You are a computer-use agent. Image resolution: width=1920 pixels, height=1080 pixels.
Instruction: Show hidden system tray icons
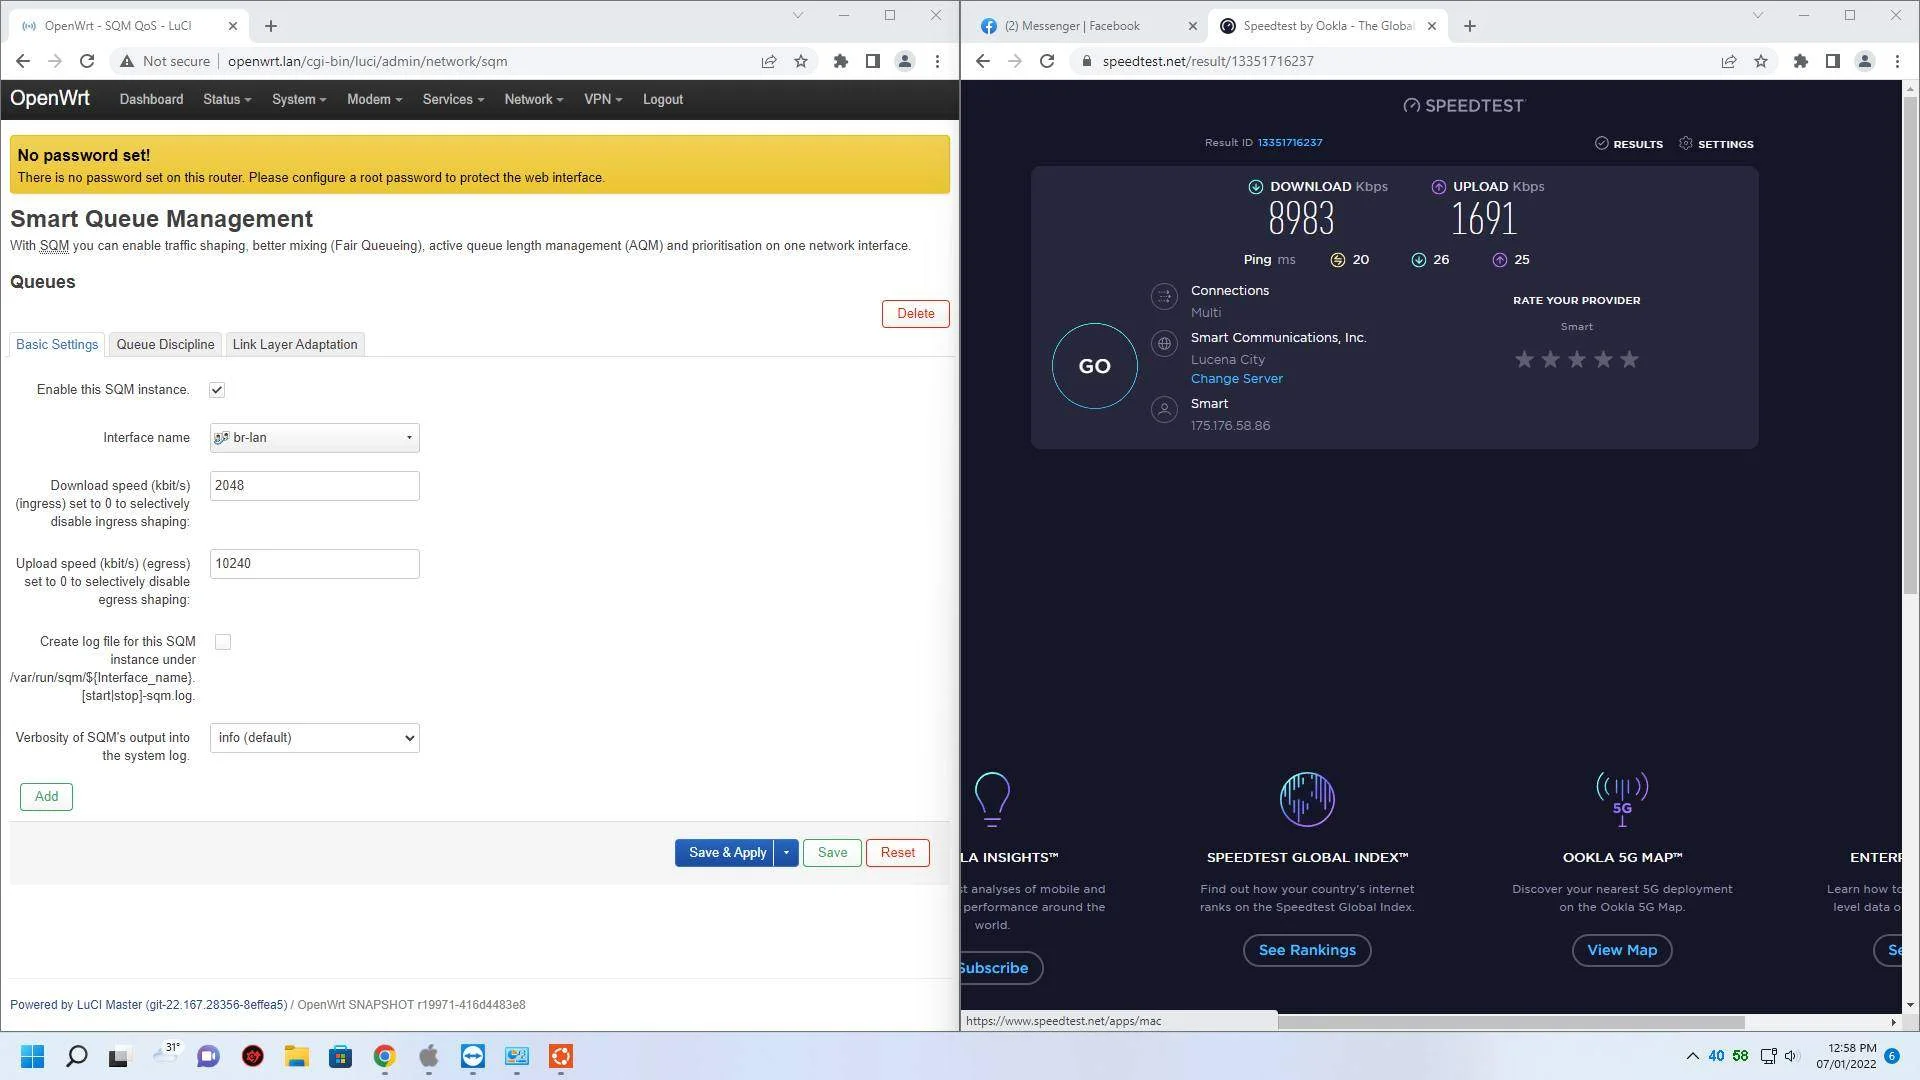[x=1692, y=1056]
